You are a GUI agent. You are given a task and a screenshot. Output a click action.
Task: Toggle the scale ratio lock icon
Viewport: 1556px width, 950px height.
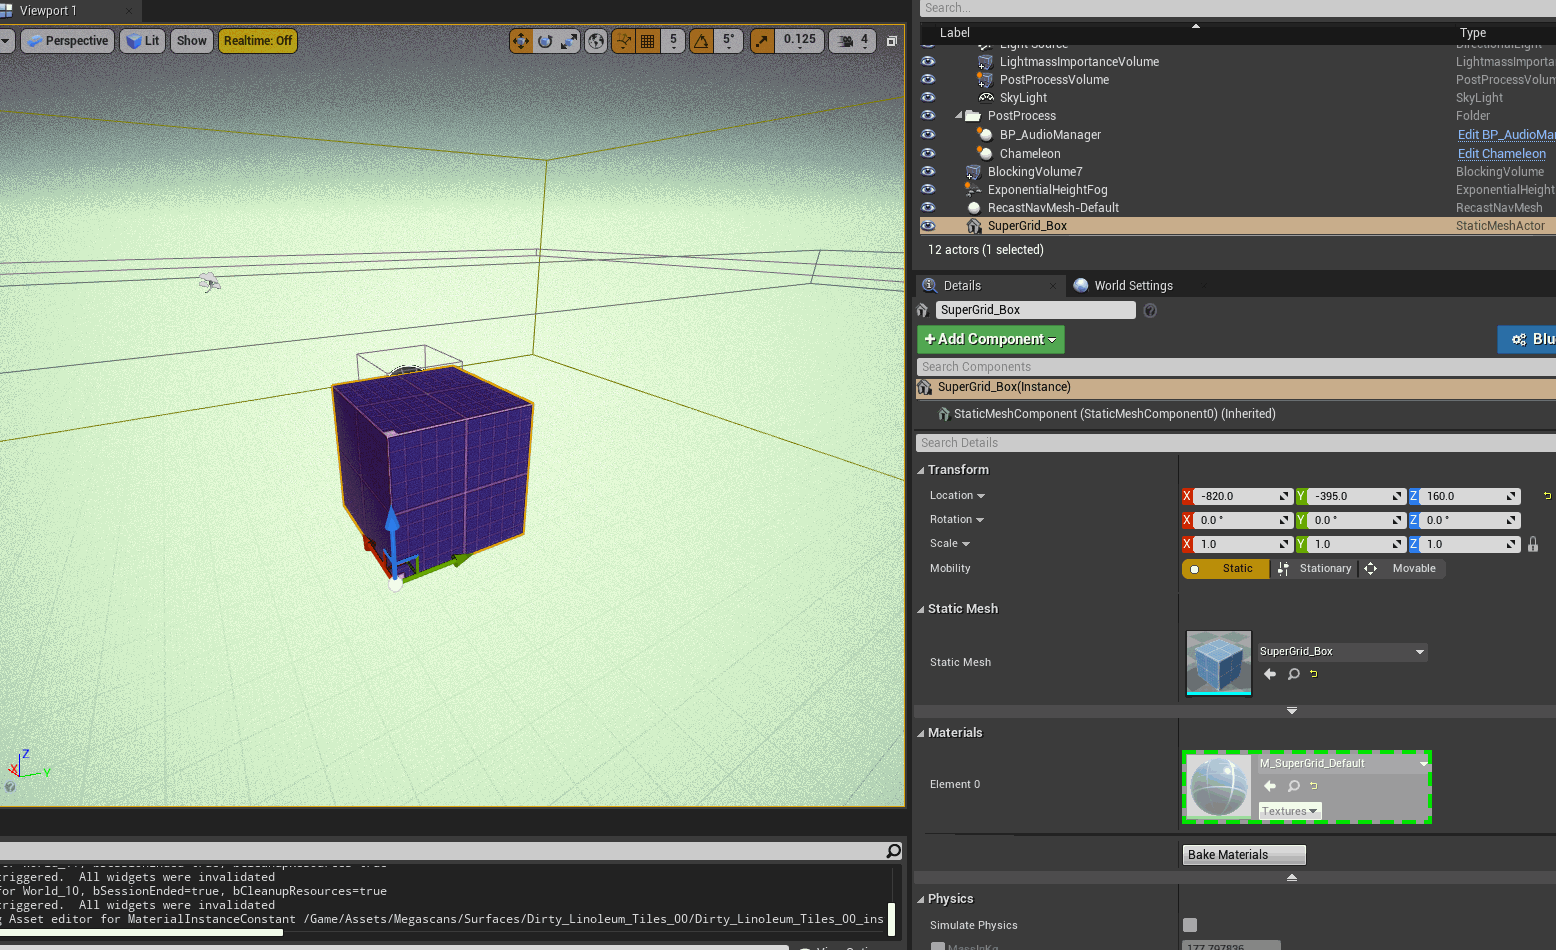[1533, 544]
